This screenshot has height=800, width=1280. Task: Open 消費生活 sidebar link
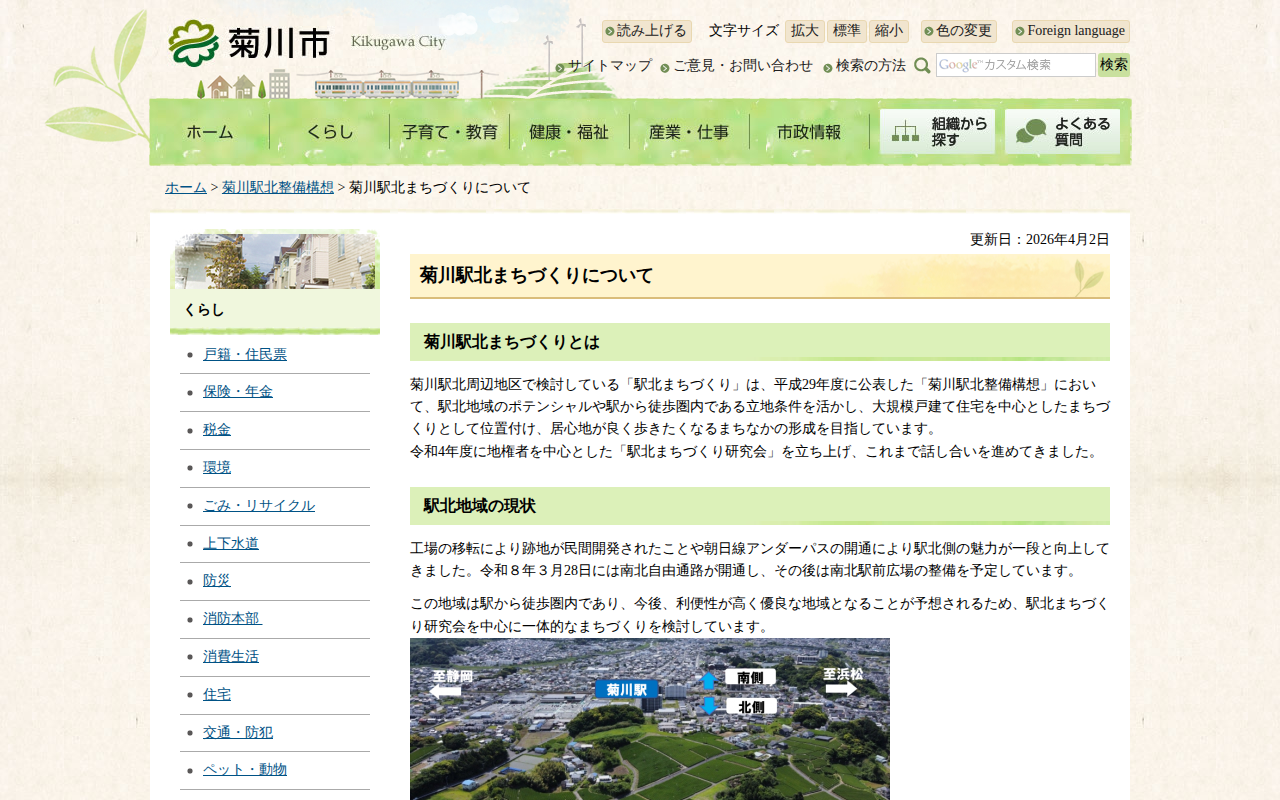[231, 657]
